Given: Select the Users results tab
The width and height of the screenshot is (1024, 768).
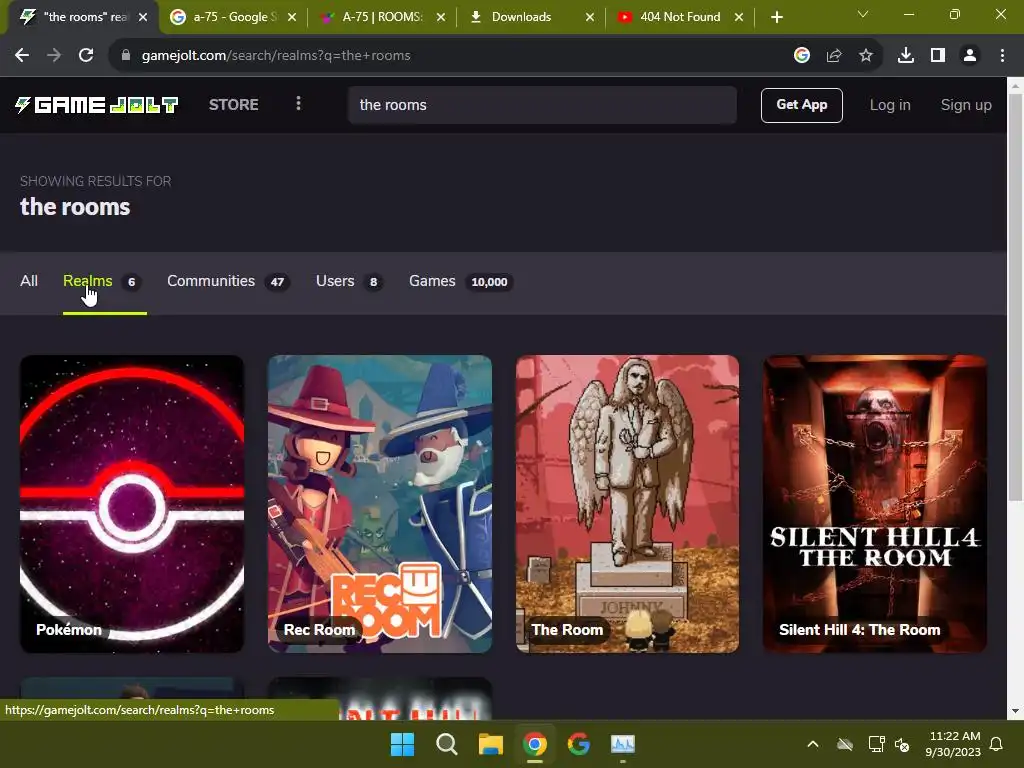Looking at the screenshot, I should (x=349, y=281).
